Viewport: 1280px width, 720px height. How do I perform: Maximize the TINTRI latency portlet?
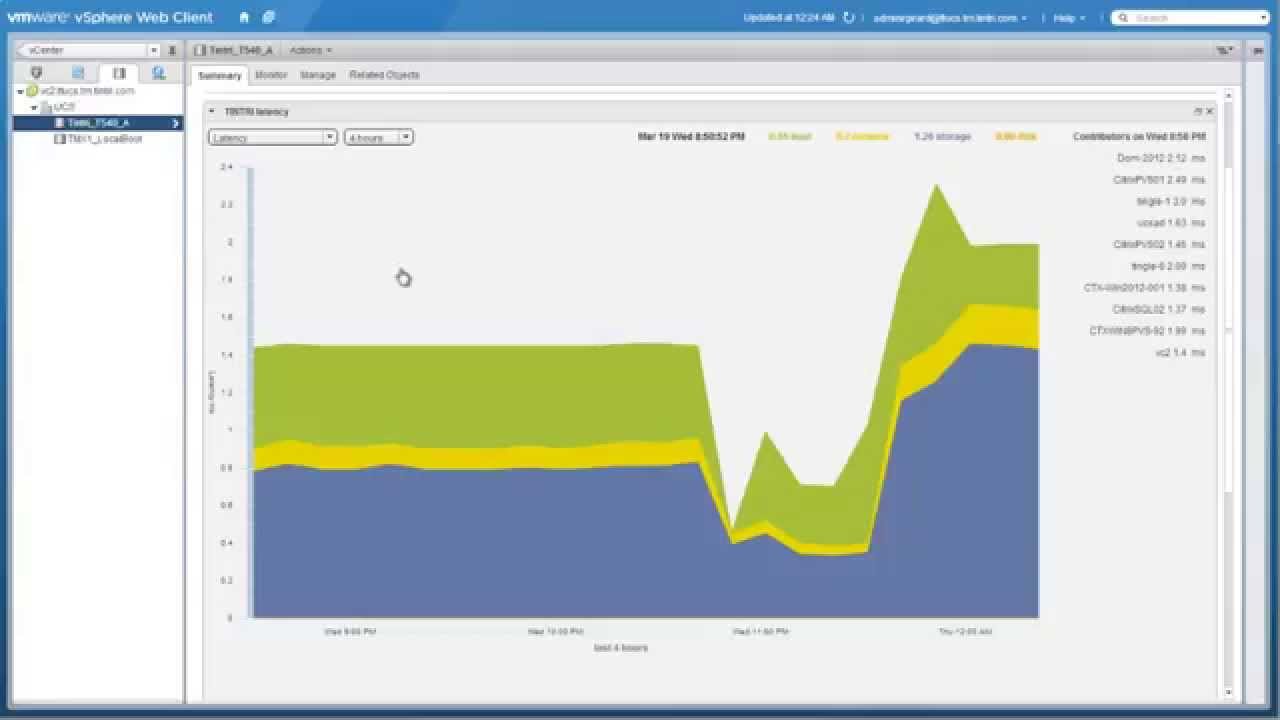[1198, 111]
